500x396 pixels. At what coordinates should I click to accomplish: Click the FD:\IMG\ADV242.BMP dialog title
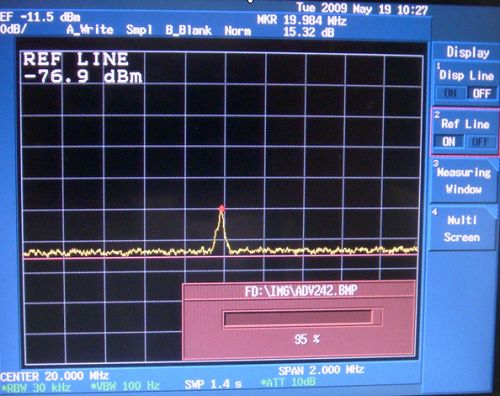(x=301, y=291)
